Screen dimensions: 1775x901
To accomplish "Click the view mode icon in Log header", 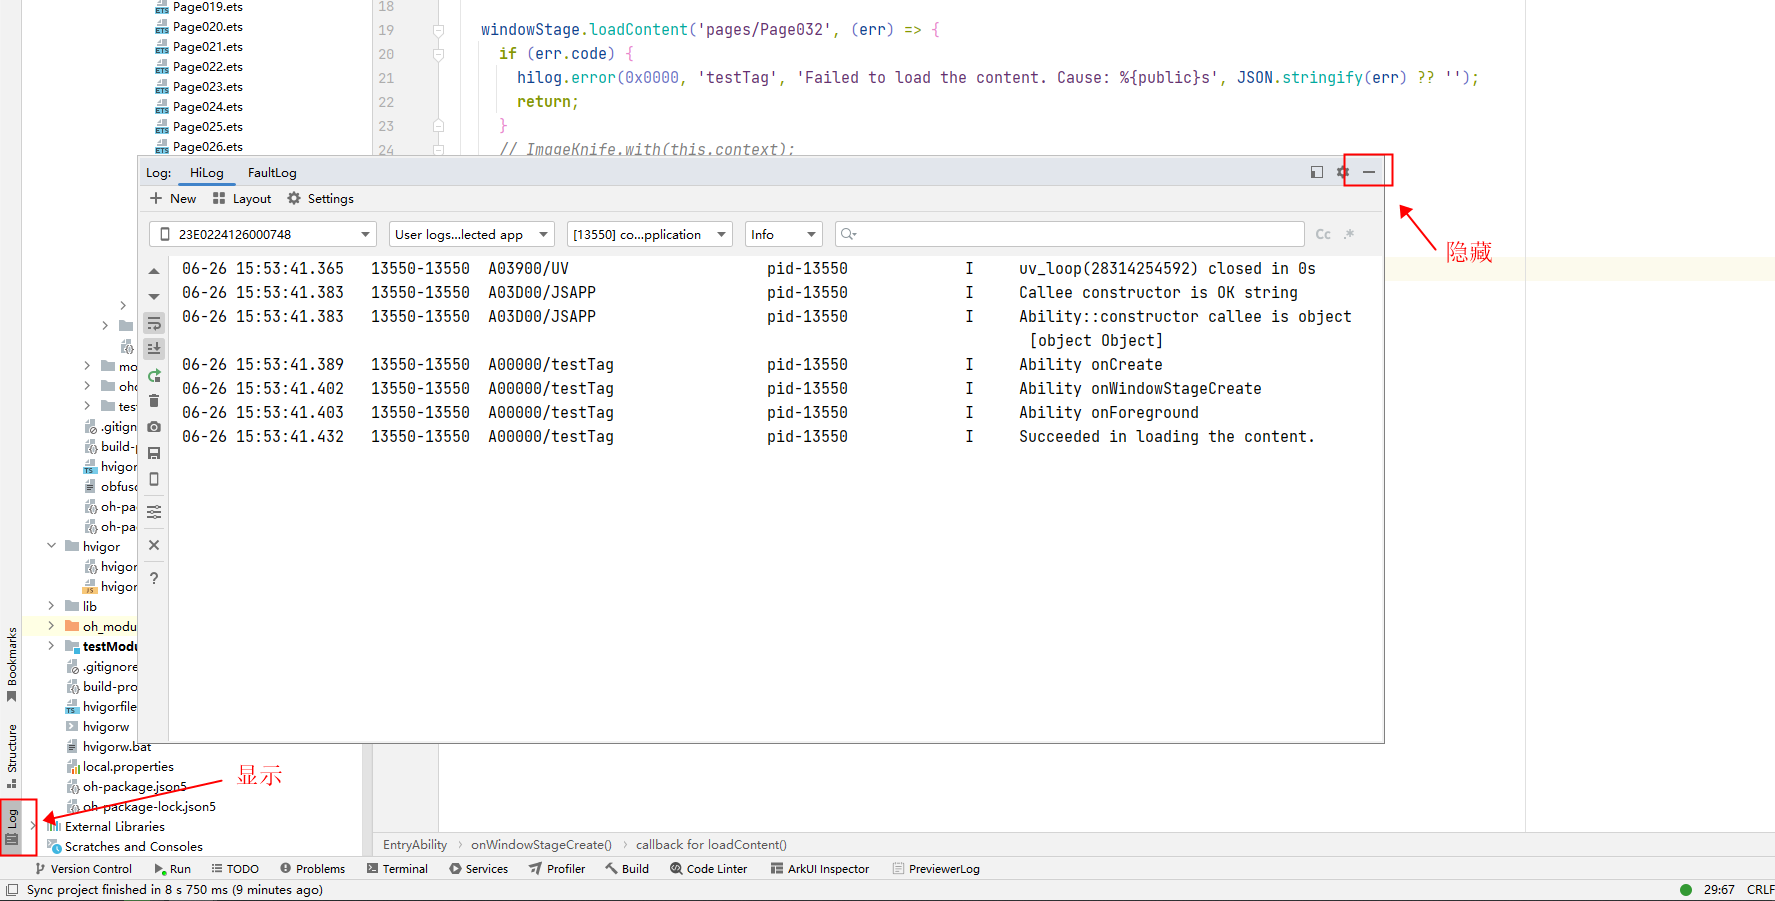I will [x=1317, y=172].
